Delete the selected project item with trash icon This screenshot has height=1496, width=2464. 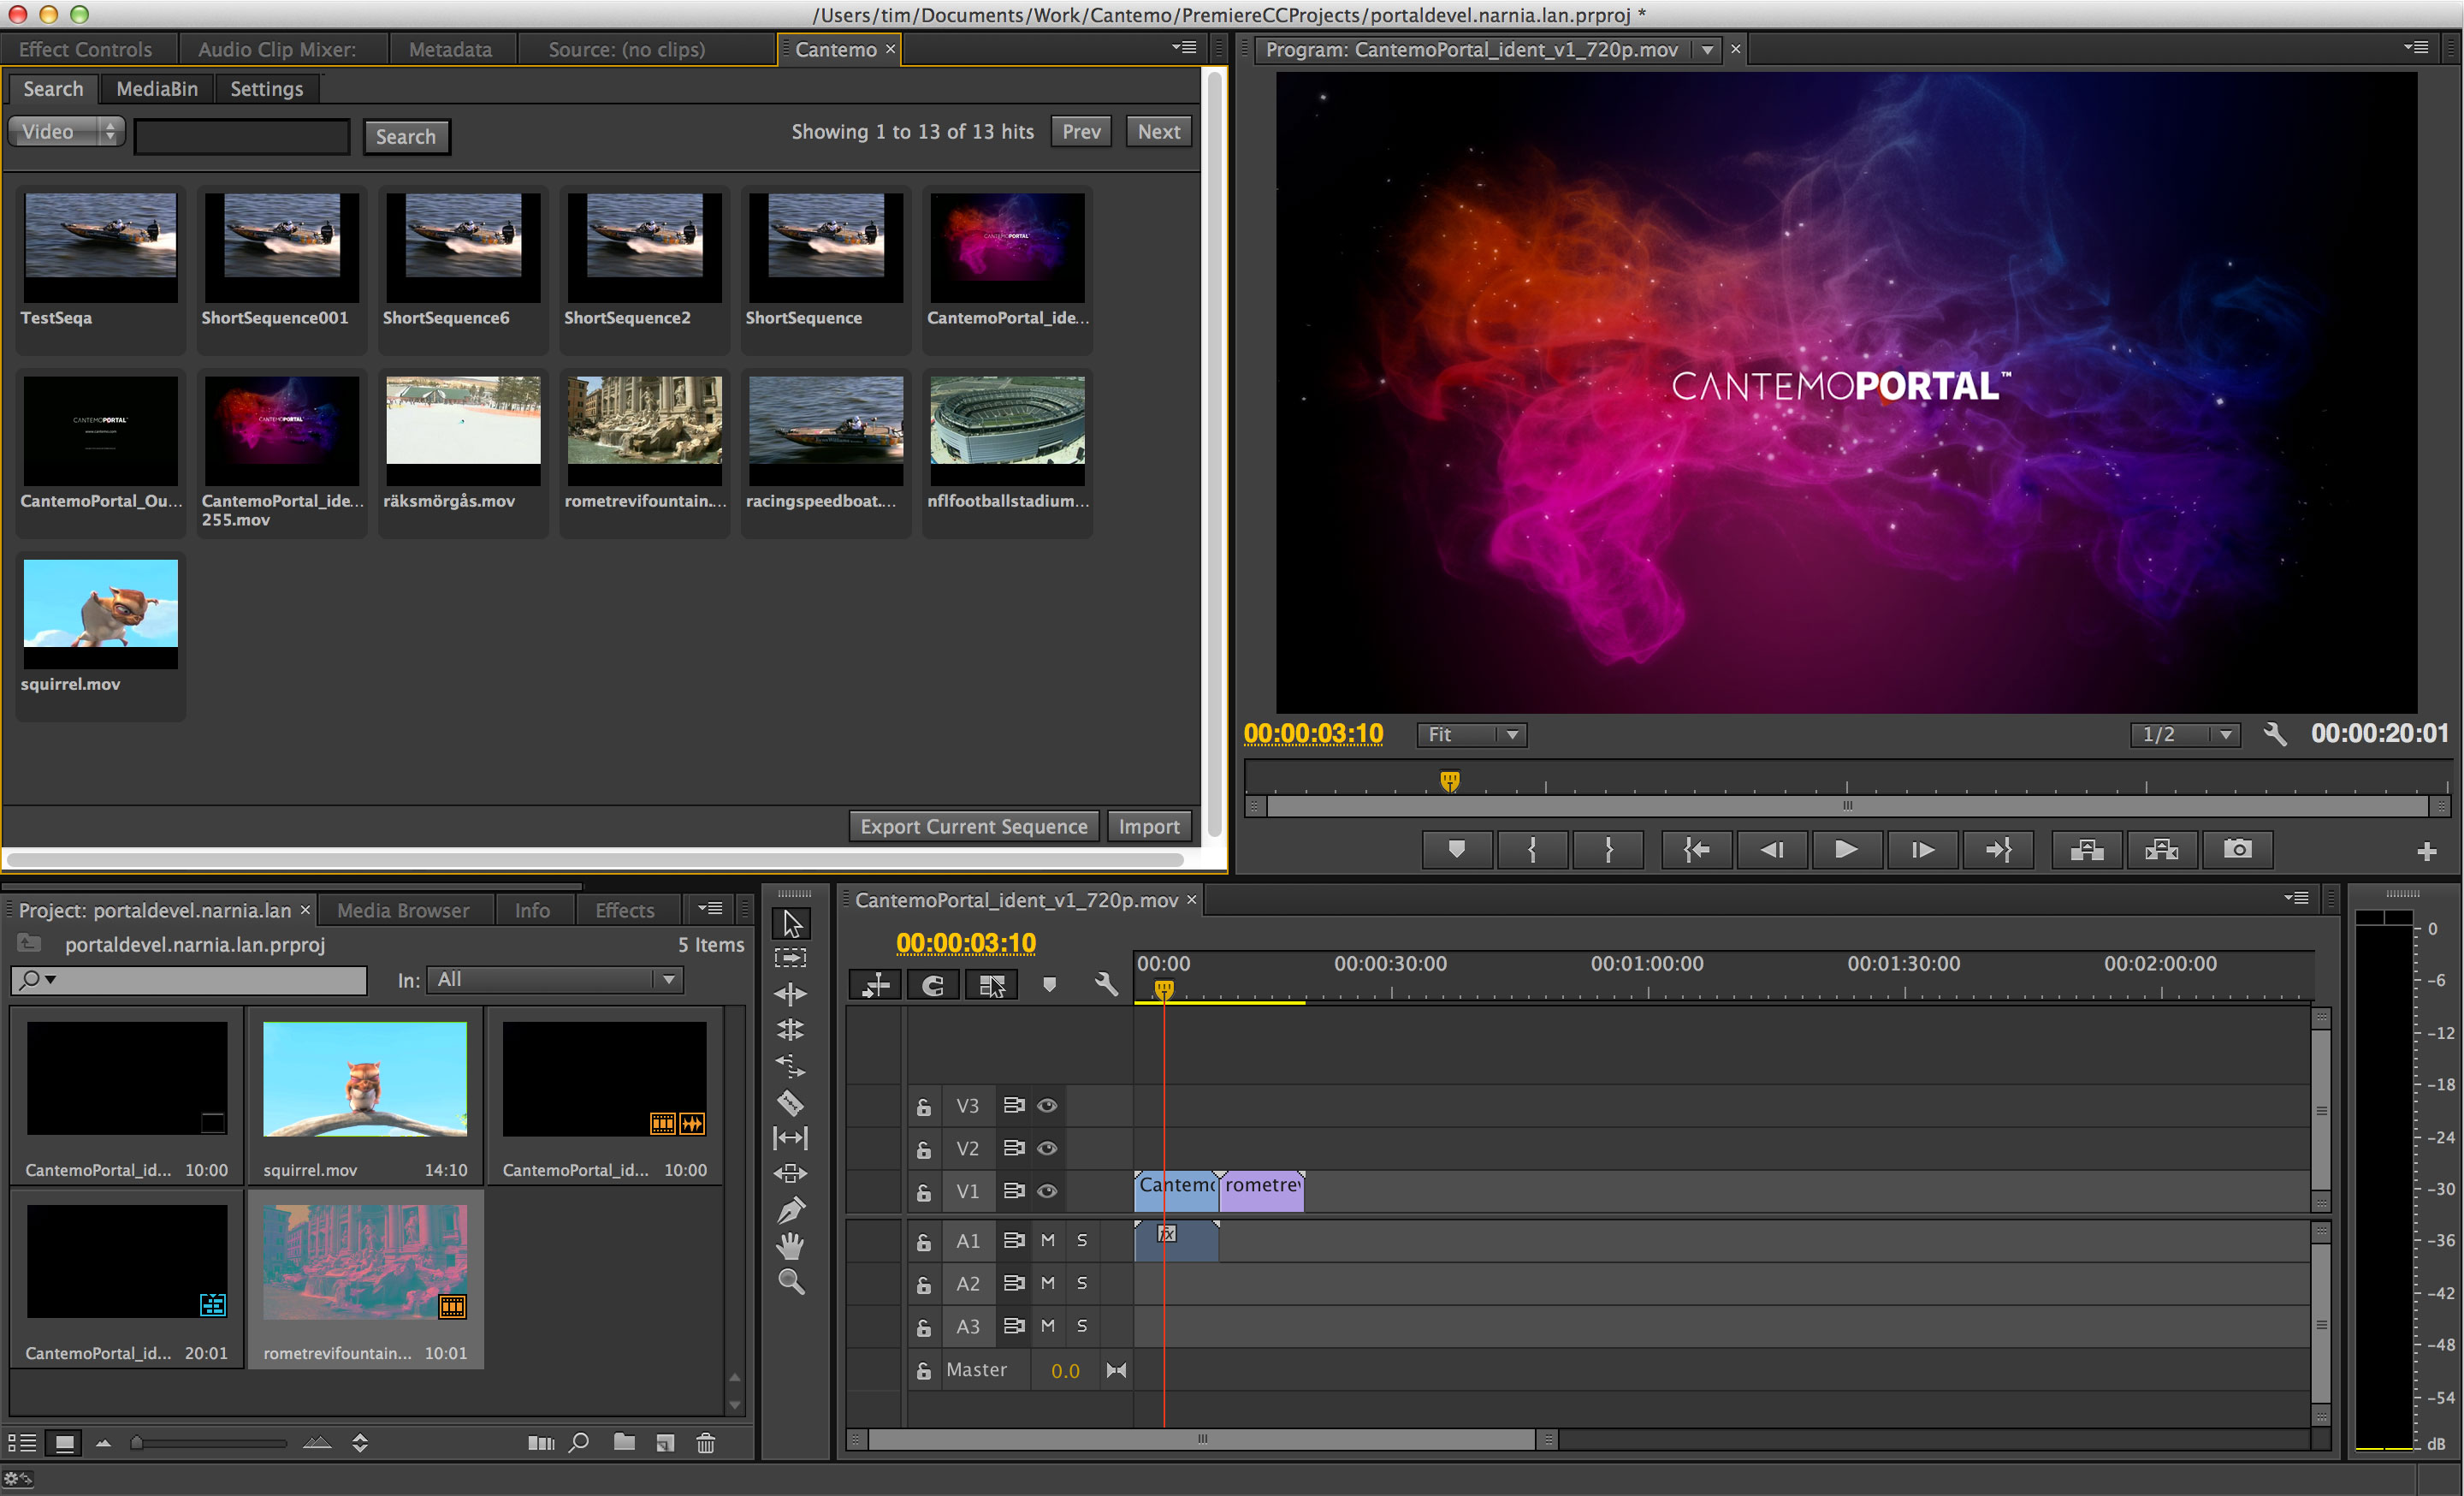pos(706,1442)
